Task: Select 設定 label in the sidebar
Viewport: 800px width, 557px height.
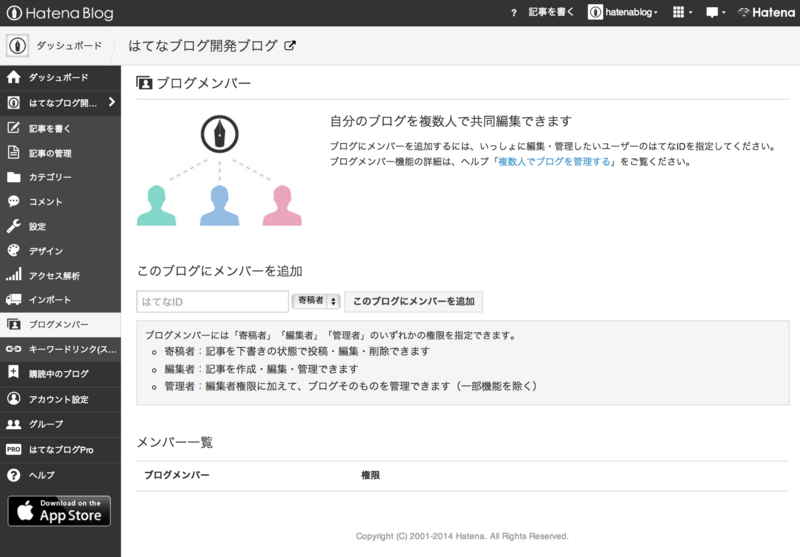Action: pyautogui.click(x=37, y=226)
